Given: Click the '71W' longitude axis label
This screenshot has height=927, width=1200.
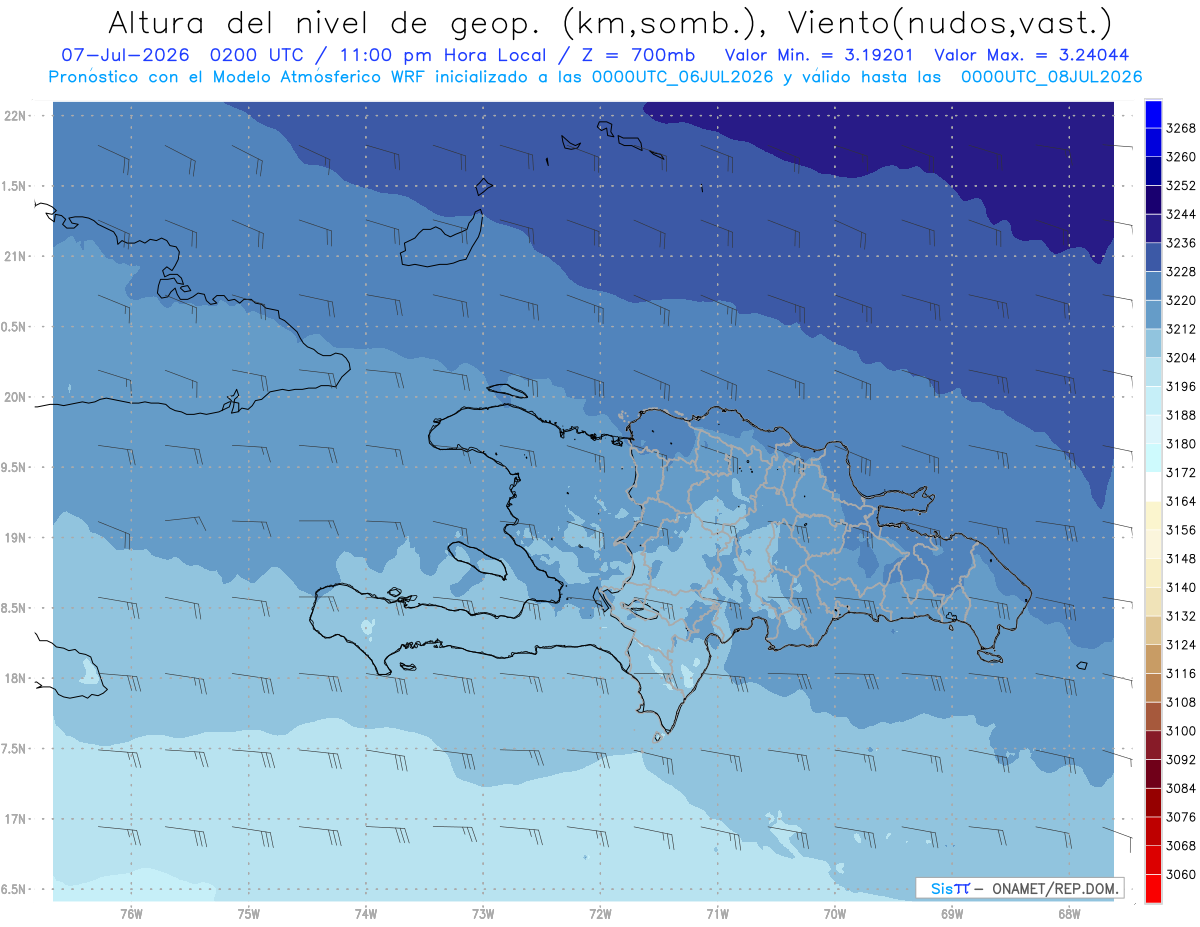Looking at the screenshot, I should tap(717, 914).
